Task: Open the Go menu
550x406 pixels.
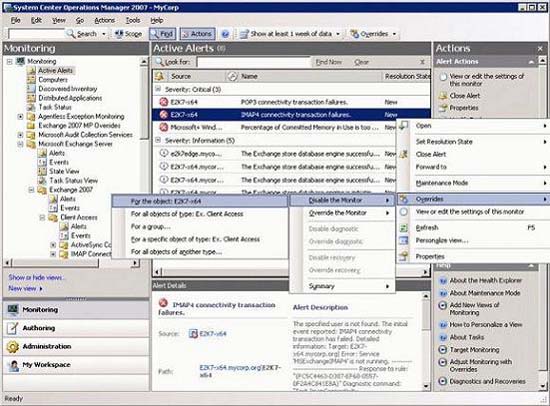Action: click(x=80, y=20)
